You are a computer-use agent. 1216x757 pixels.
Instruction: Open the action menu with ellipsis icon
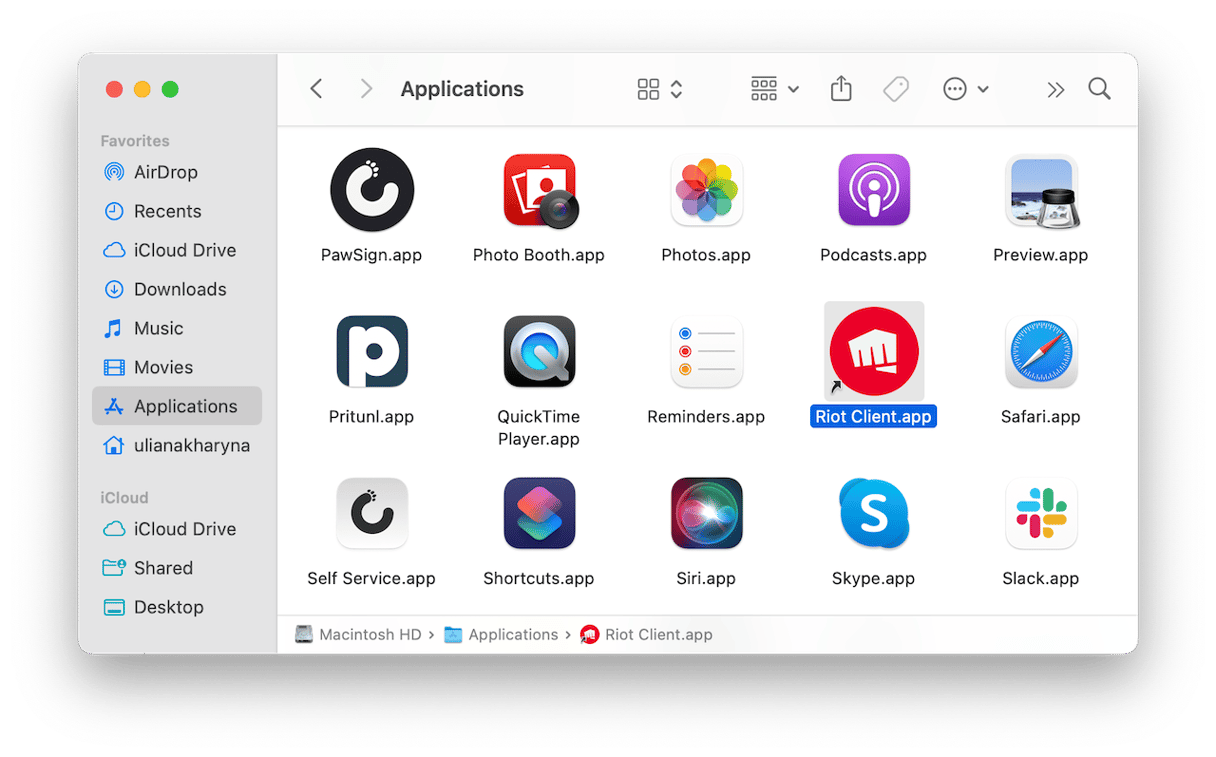(966, 89)
